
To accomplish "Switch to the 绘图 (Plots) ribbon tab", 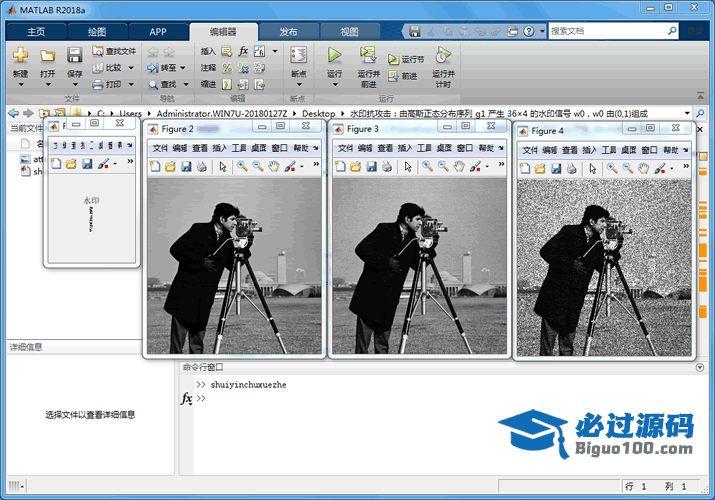I will click(x=97, y=31).
